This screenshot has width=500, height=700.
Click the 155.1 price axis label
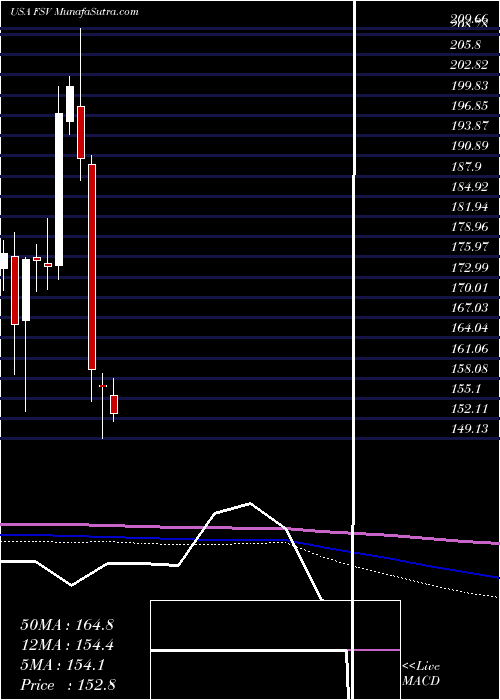point(467,389)
